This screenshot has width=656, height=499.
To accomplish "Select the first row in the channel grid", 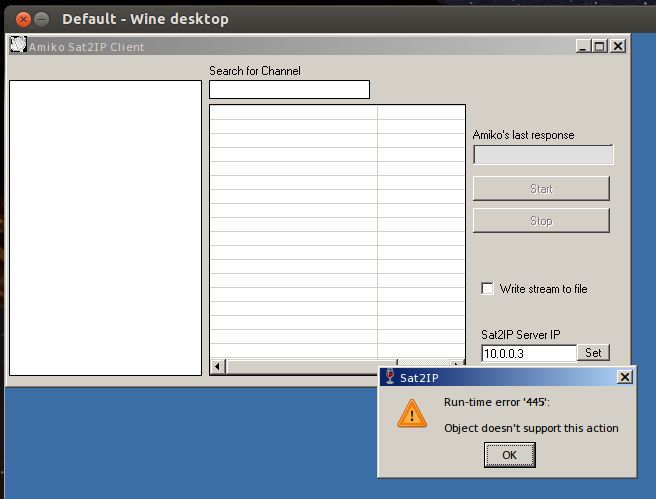I will coord(337,113).
